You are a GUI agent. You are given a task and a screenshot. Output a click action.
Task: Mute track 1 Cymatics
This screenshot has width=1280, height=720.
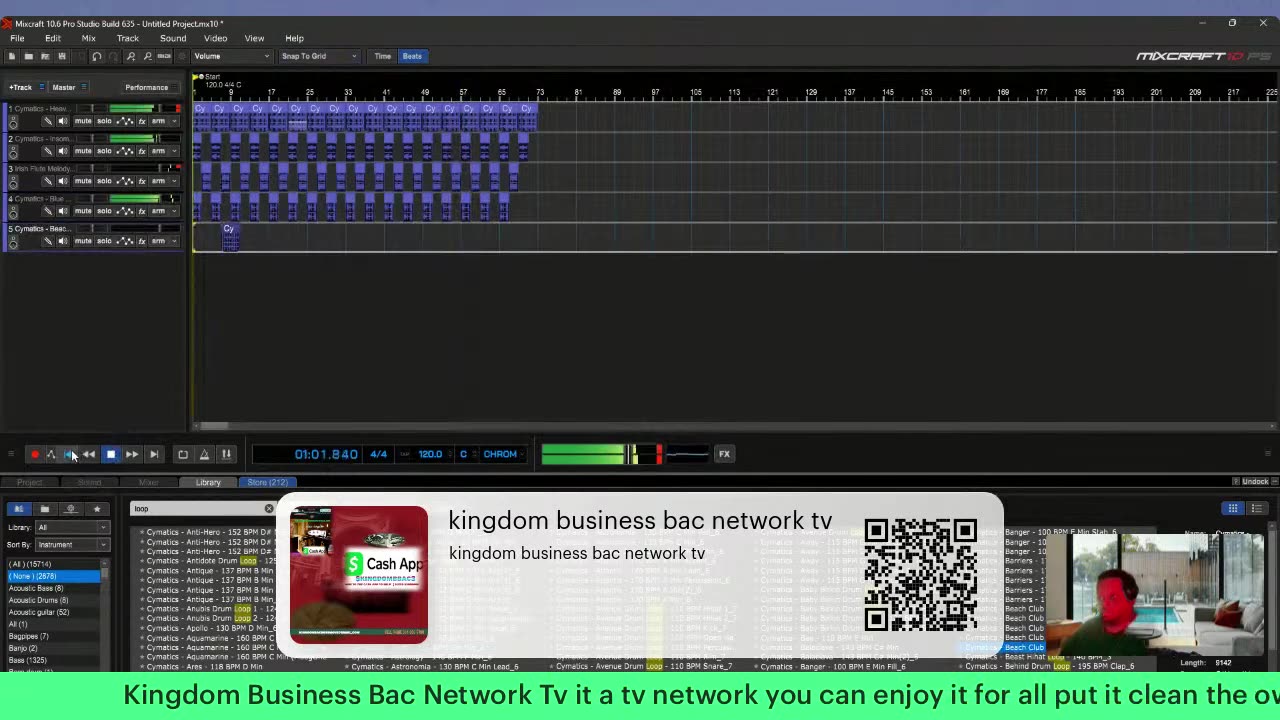[83, 121]
